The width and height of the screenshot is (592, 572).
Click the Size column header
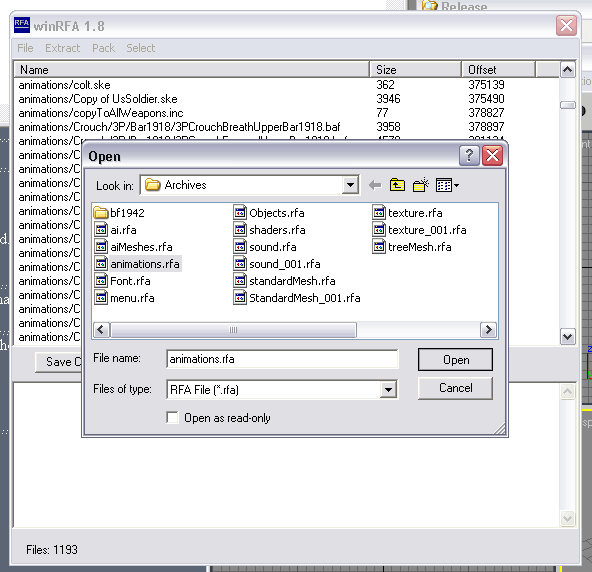click(x=415, y=69)
